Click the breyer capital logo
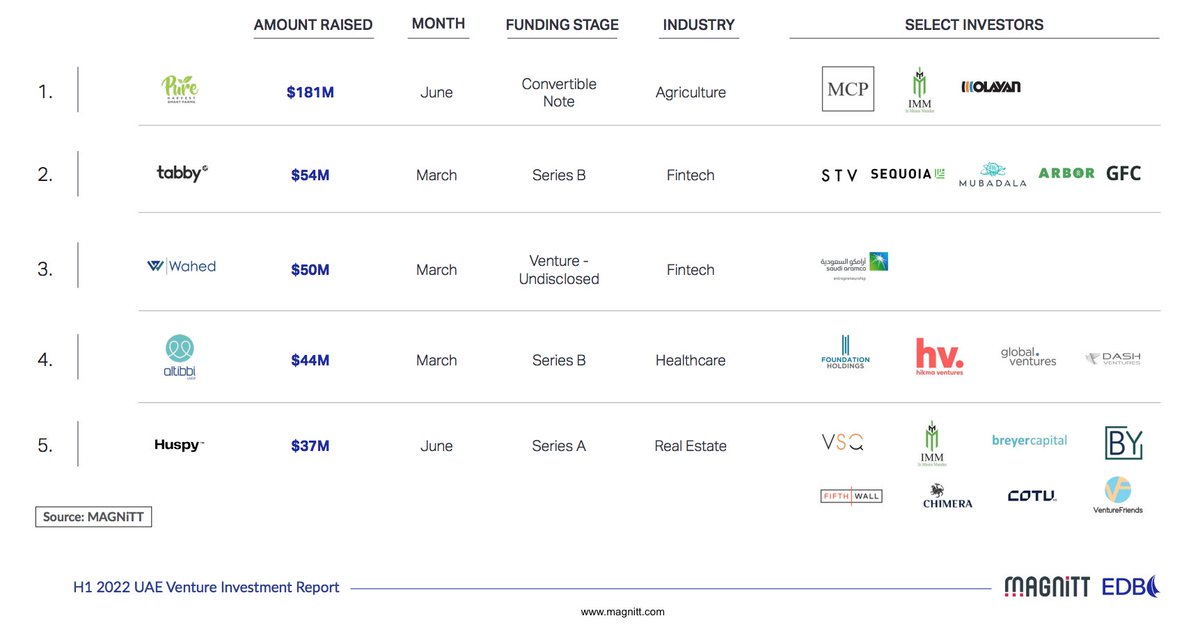Screen dimensions: 1200x632 (x=1029, y=440)
